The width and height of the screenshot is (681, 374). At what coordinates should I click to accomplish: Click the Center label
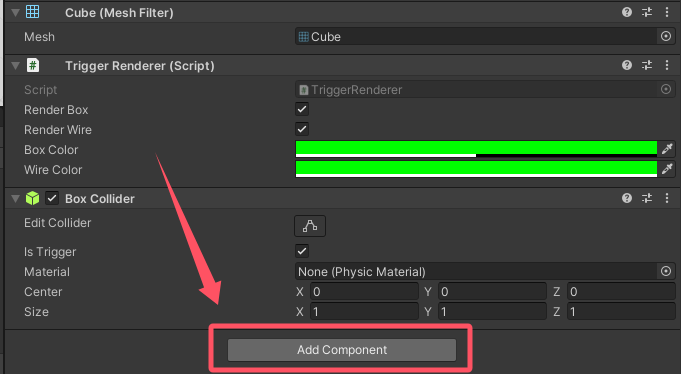[x=43, y=291]
